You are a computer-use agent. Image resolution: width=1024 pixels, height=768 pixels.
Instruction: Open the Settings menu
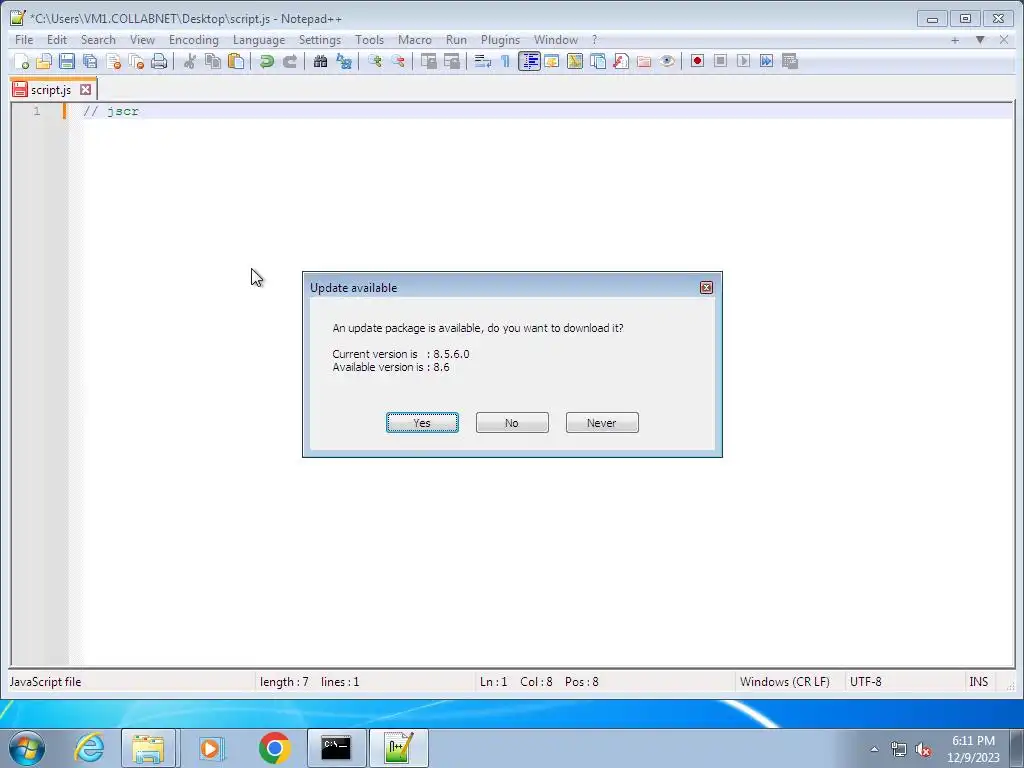pos(320,40)
